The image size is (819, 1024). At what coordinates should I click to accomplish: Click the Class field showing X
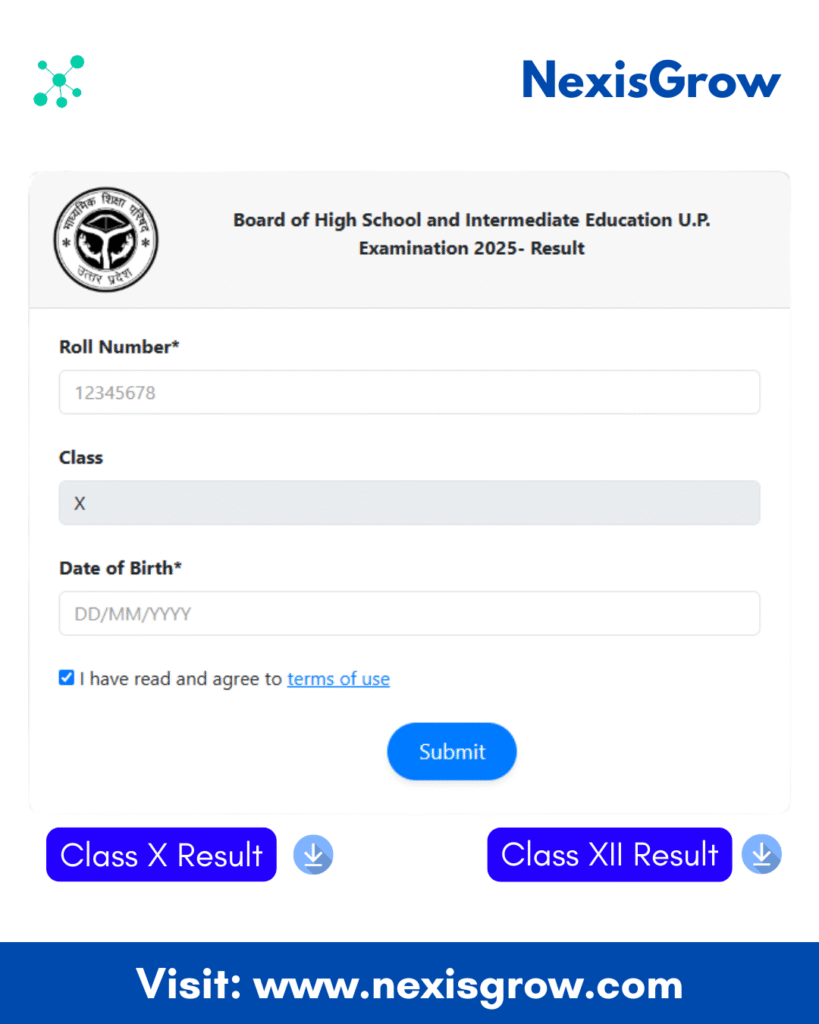point(409,503)
